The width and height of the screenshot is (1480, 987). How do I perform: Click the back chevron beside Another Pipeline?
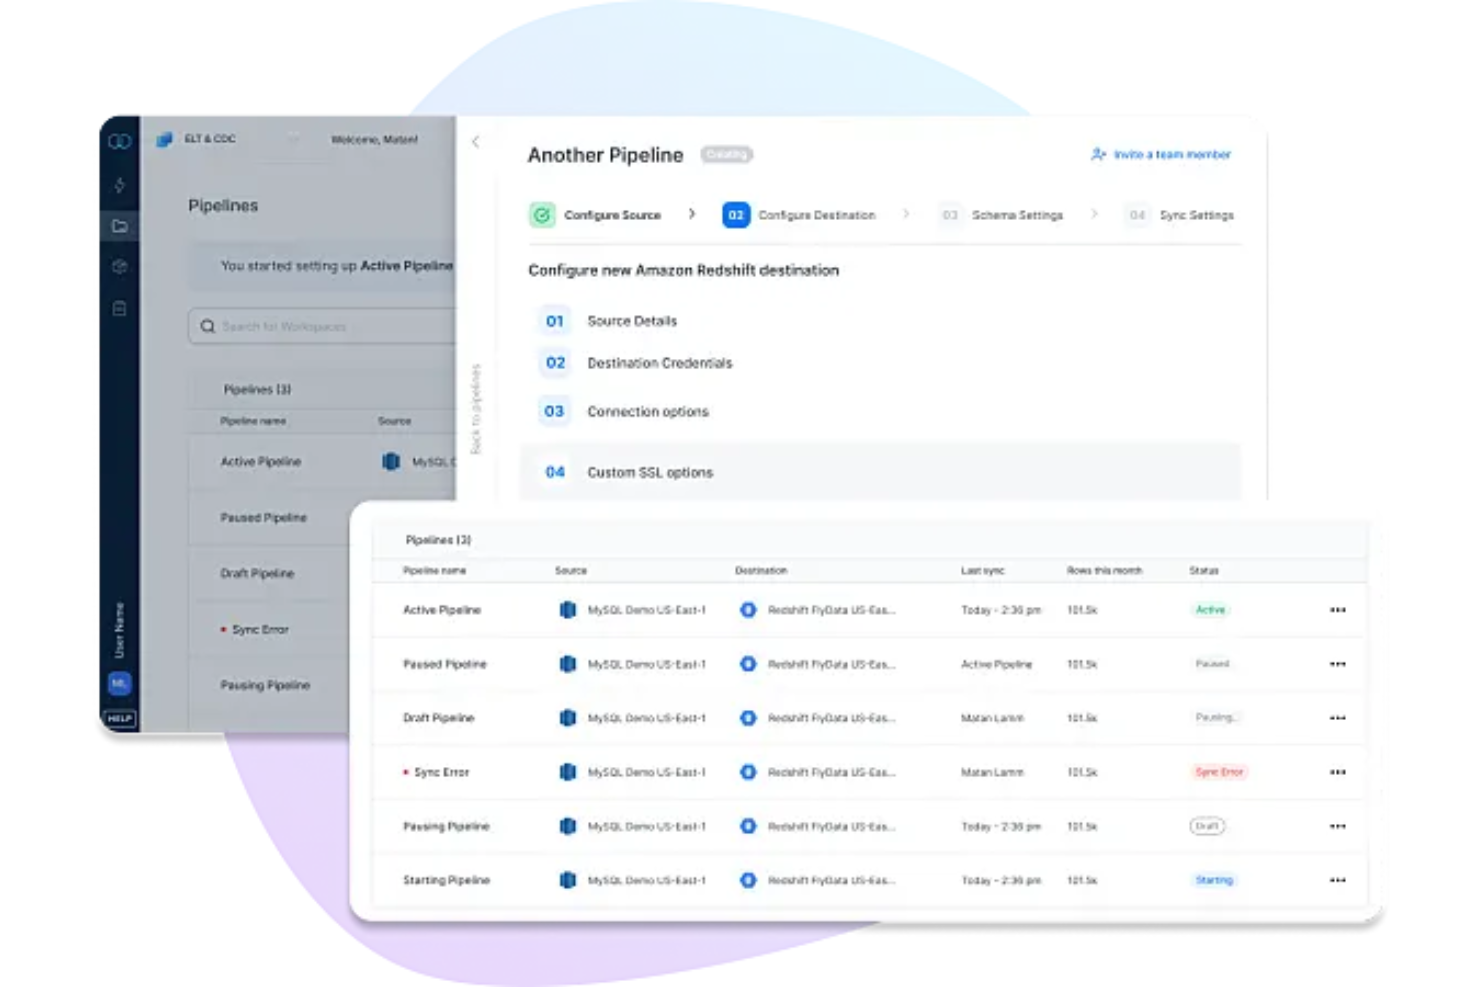point(476,142)
